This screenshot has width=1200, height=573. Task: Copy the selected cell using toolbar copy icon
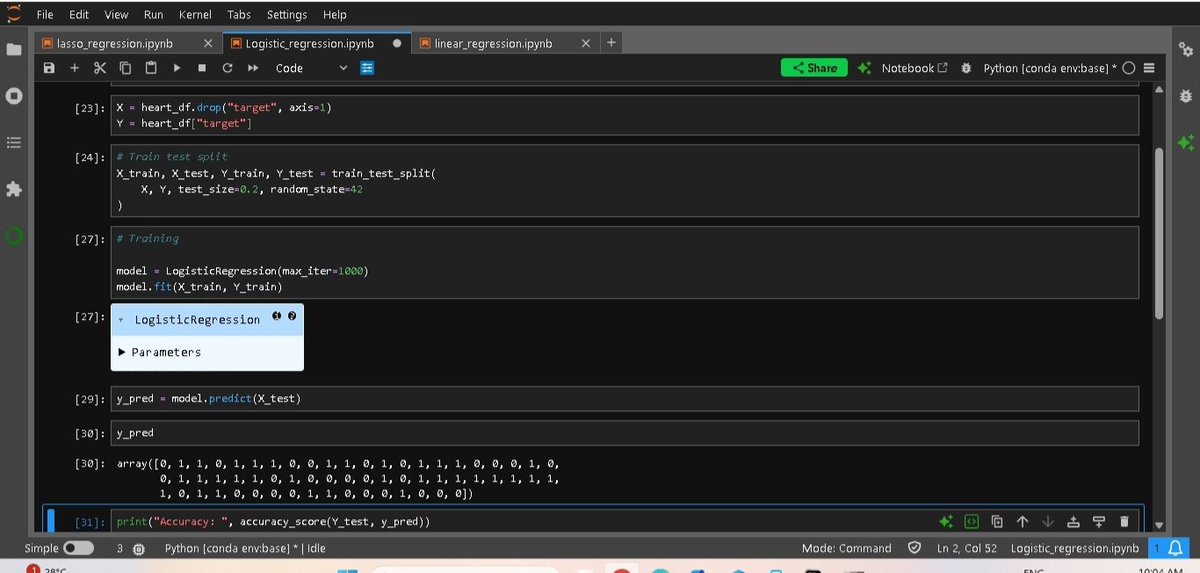click(125, 68)
